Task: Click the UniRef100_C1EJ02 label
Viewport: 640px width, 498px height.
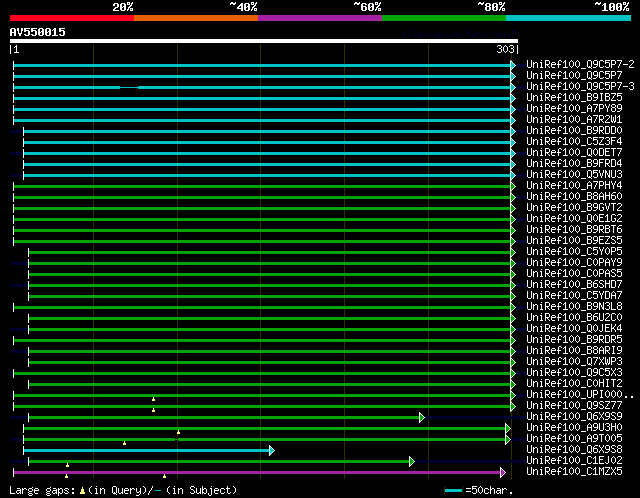Action: click(x=574, y=461)
